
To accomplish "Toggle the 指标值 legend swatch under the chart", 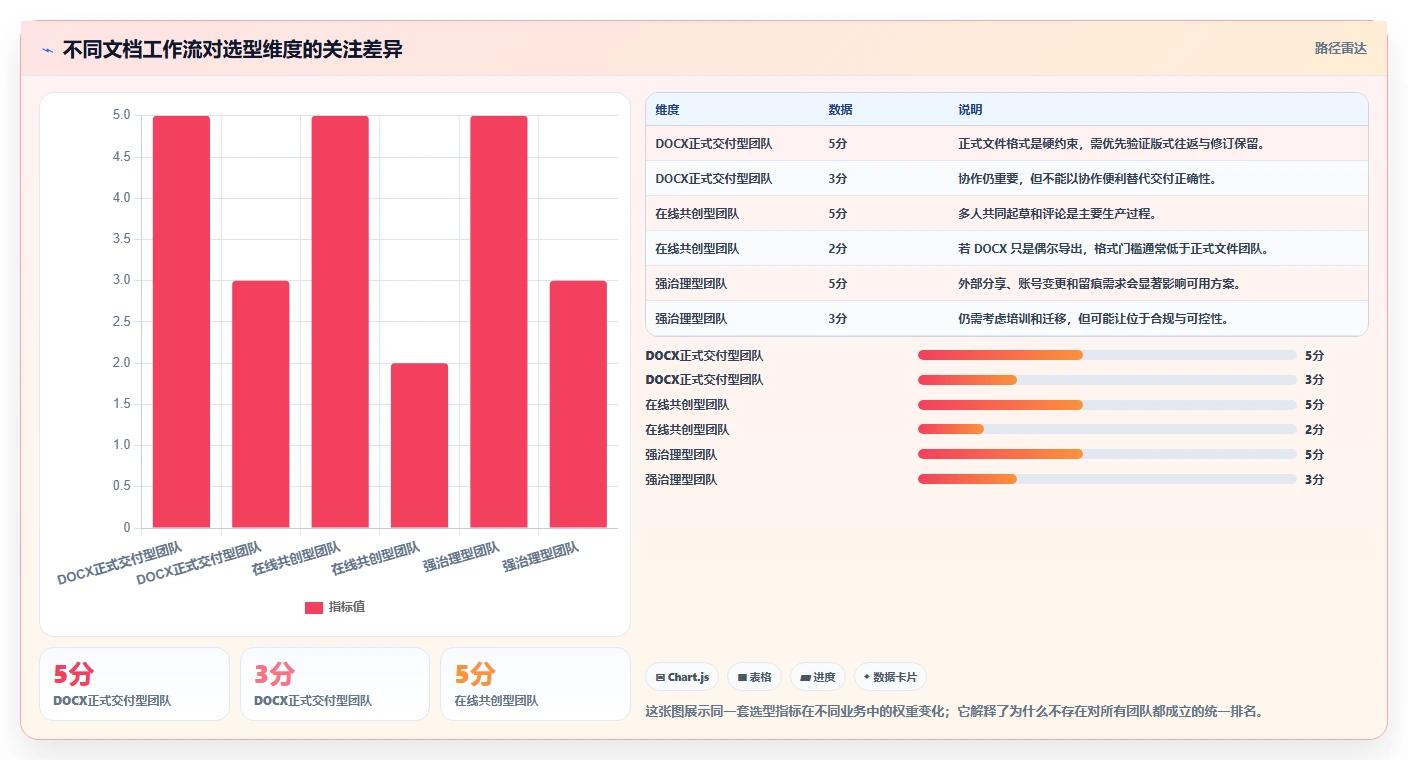I will [314, 607].
